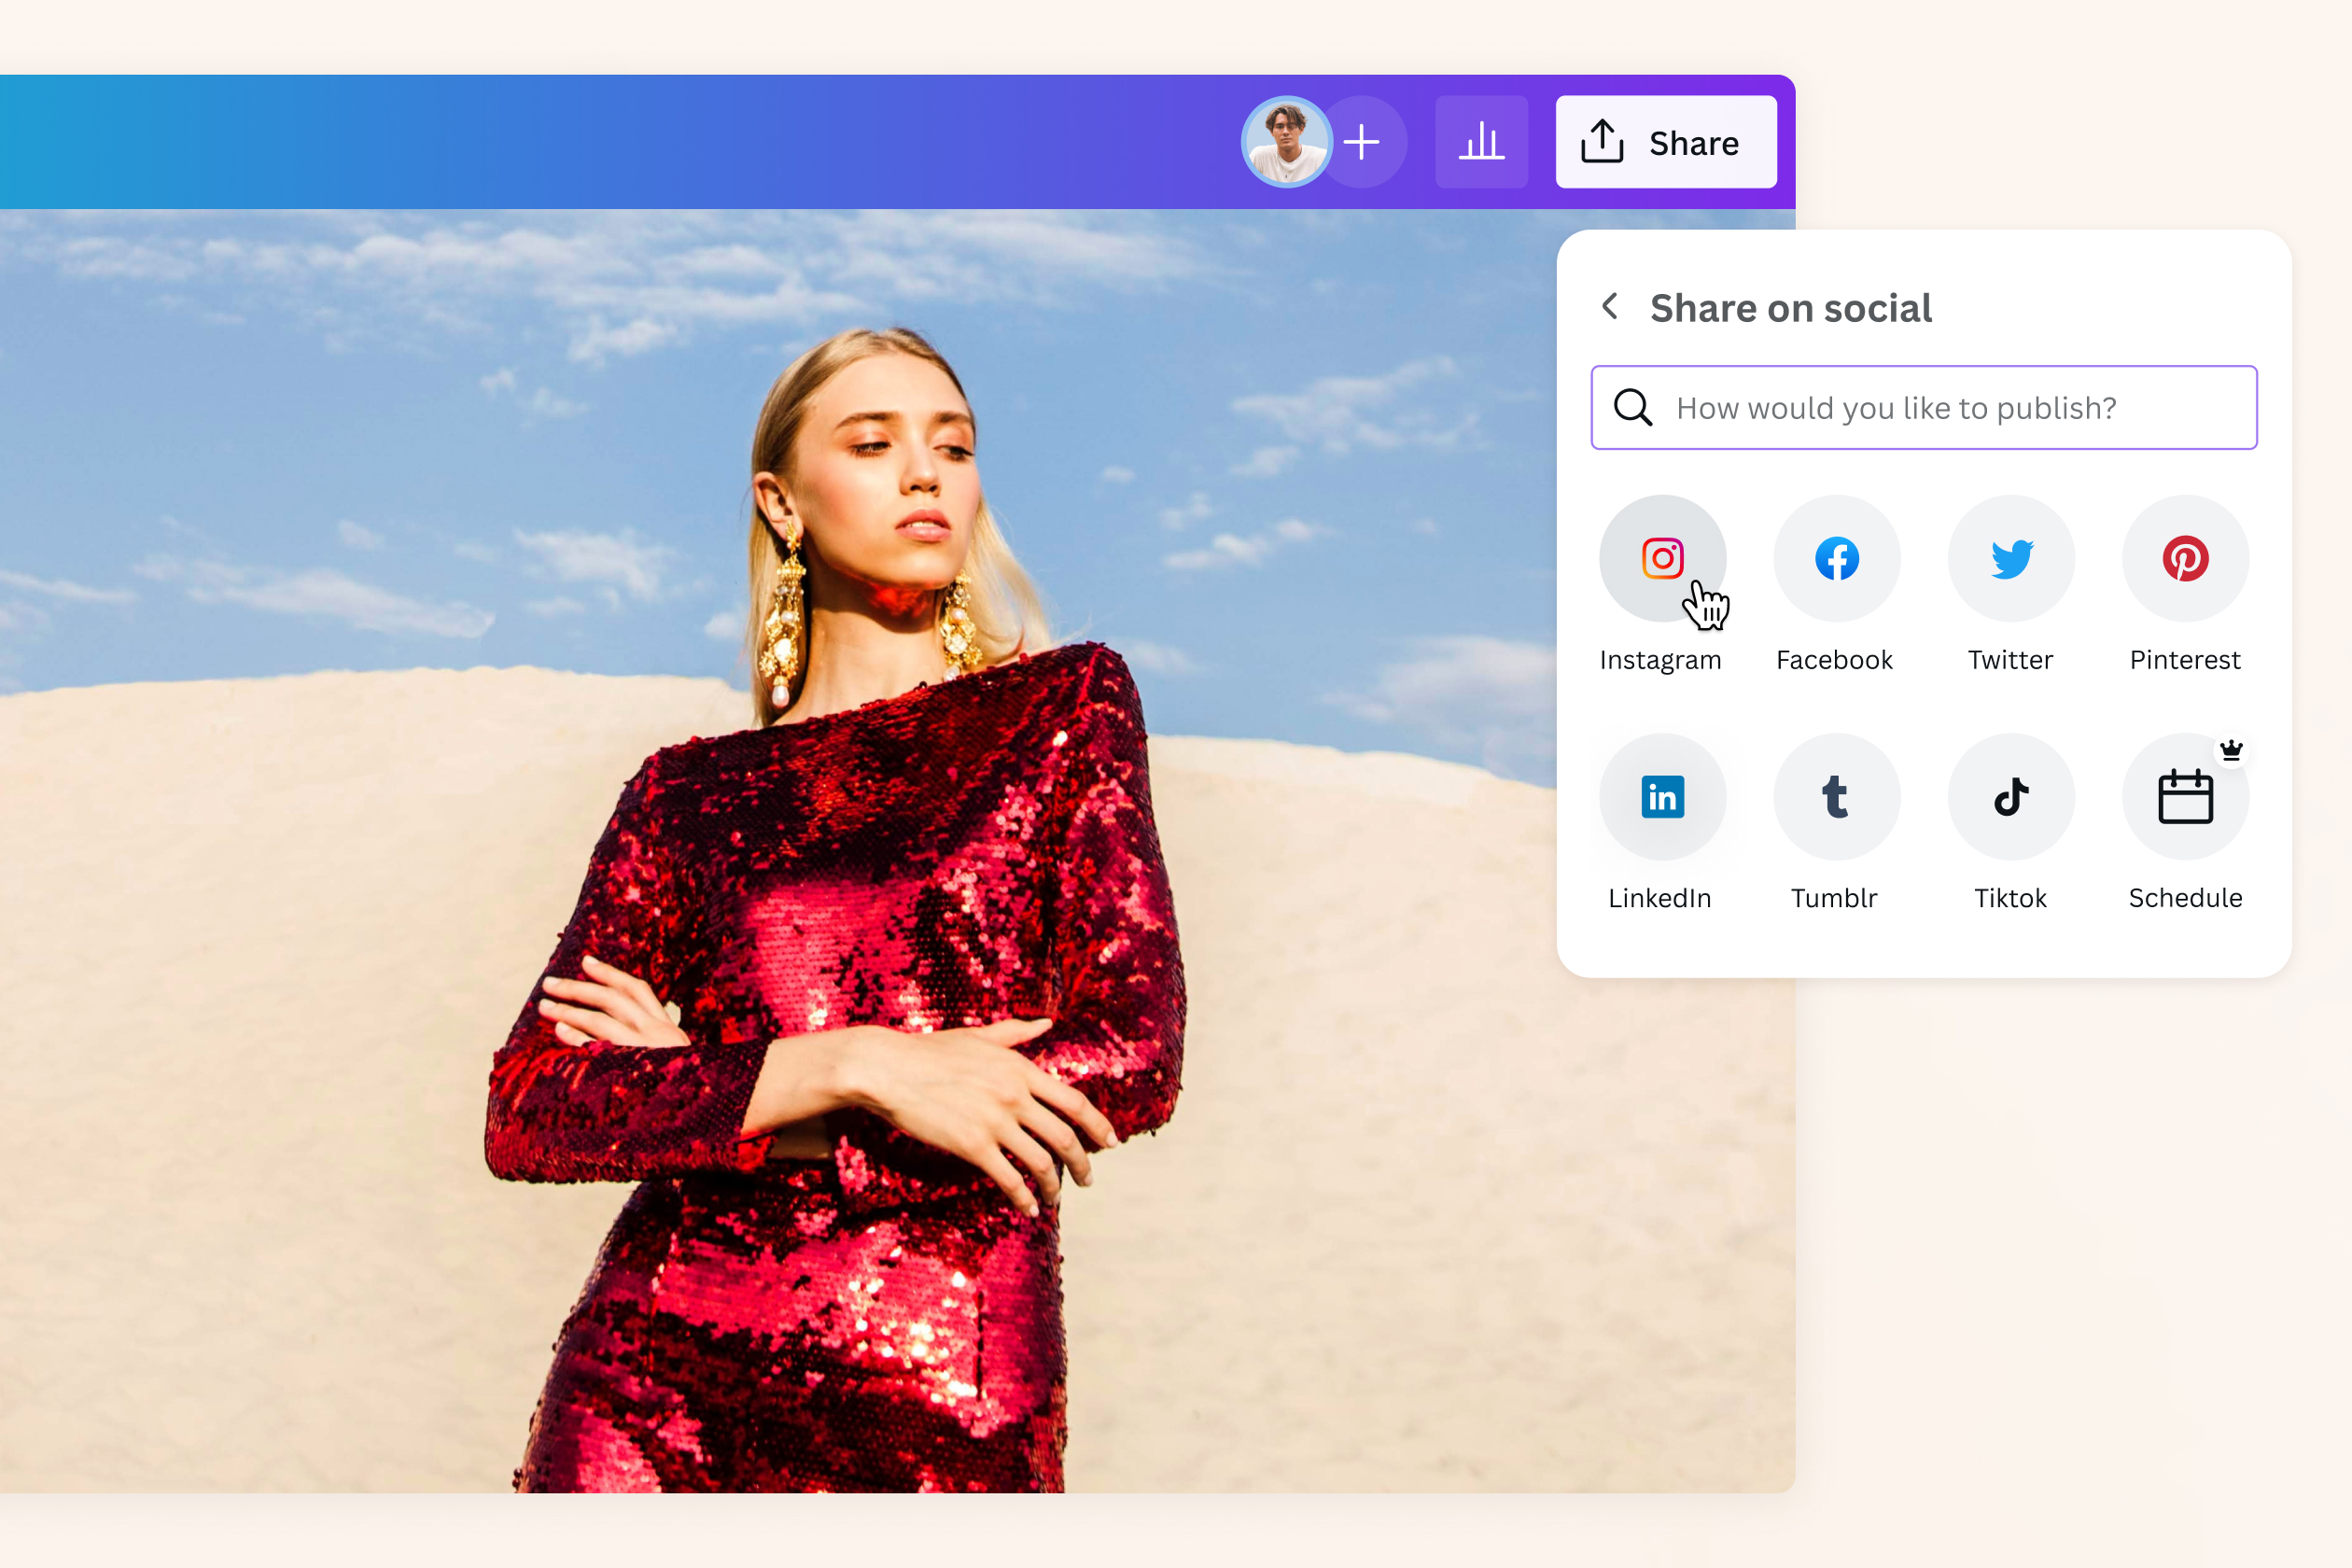Click the user profile avatar
Image resolution: width=2352 pixels, height=1568 pixels.
point(1287,142)
